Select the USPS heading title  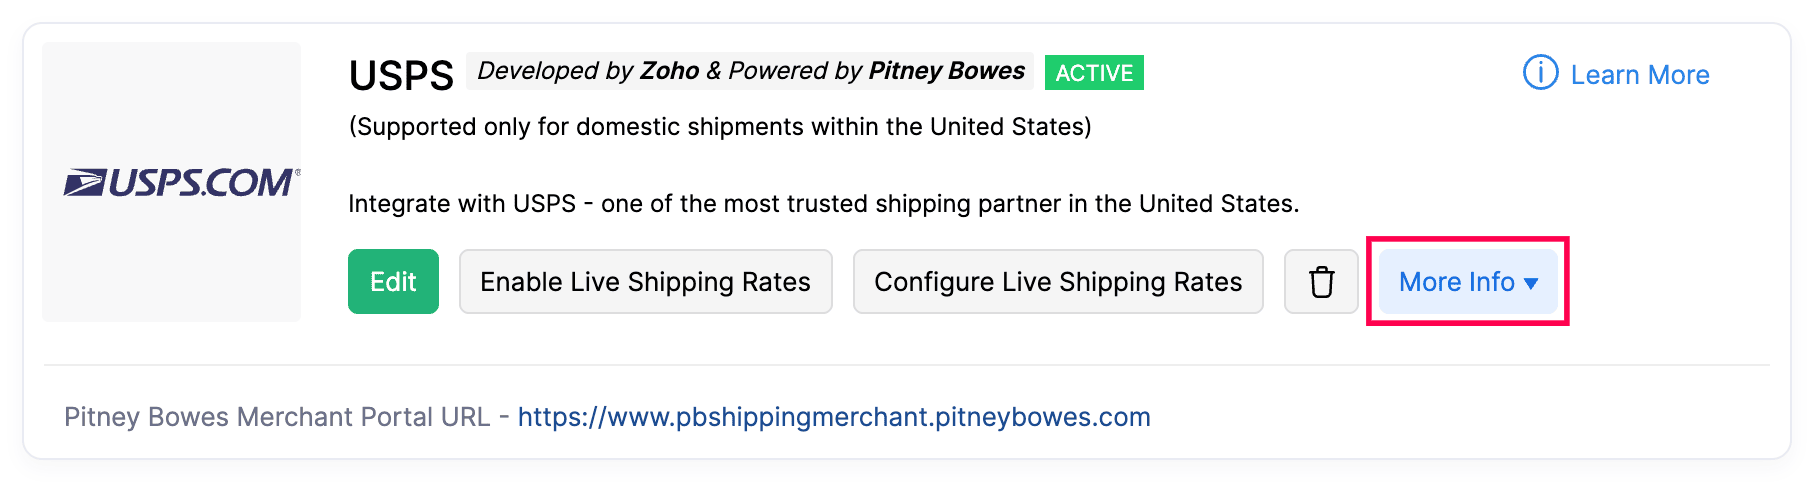401,76
